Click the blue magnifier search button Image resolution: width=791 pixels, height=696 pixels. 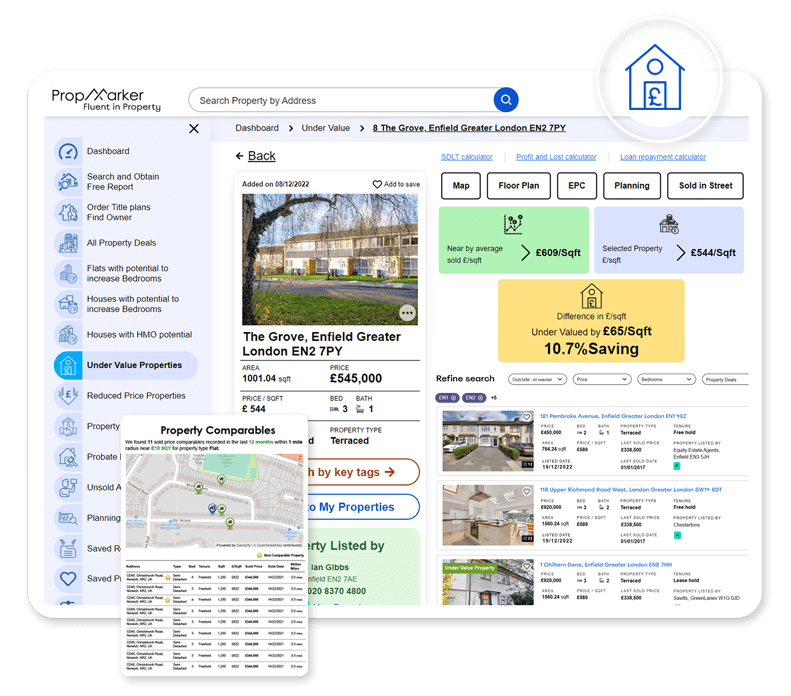point(505,100)
